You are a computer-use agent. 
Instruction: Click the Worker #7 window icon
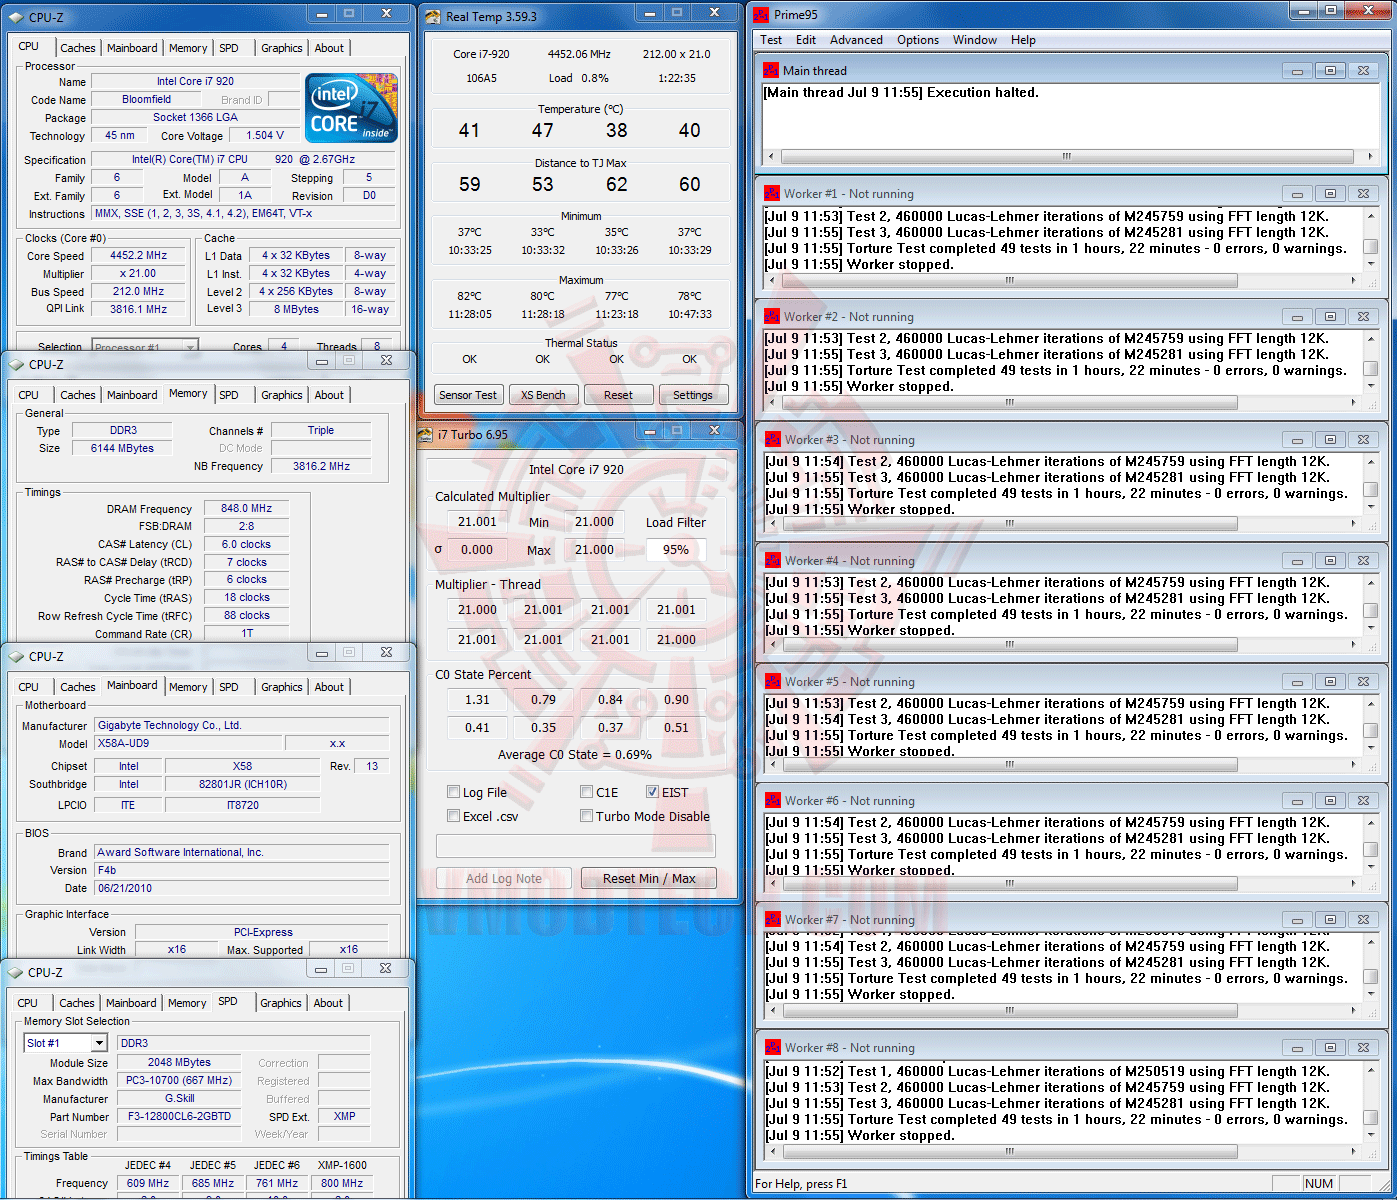[x=773, y=920]
